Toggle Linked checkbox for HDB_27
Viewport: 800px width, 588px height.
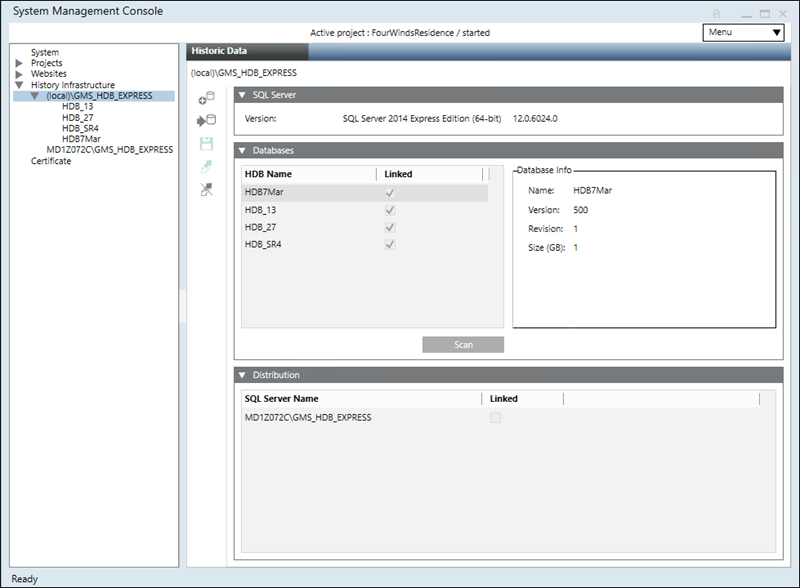pos(390,228)
